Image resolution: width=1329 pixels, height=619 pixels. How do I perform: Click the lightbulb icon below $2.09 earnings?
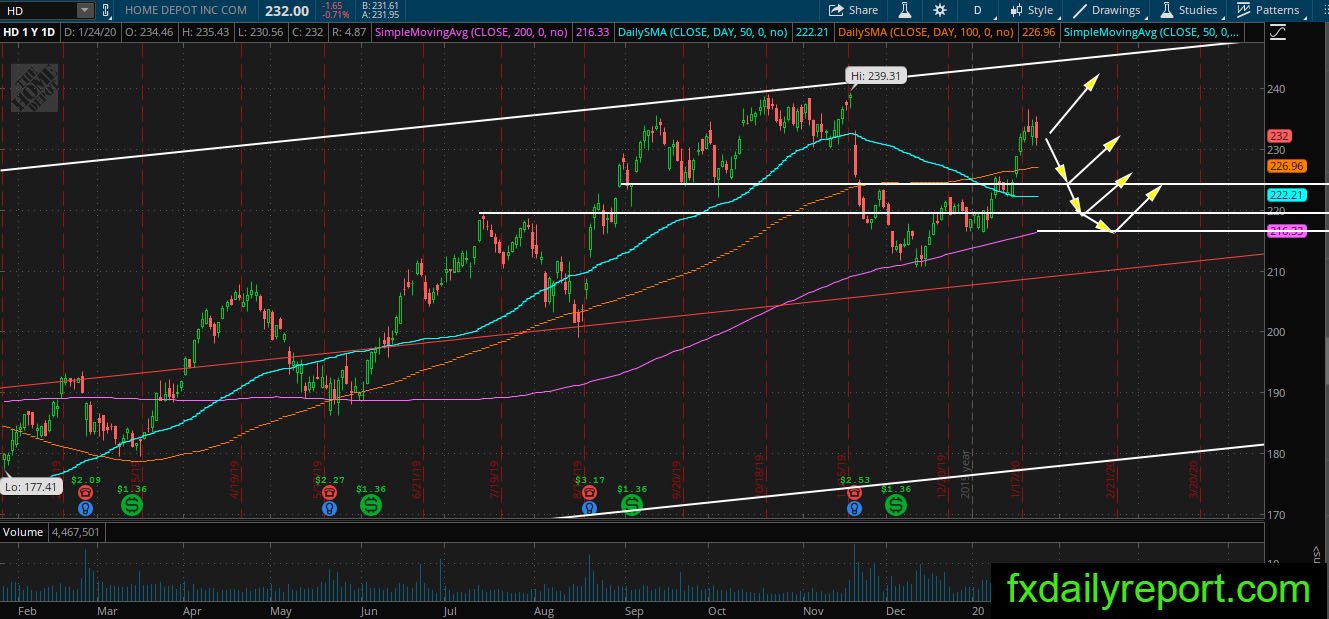click(87, 508)
